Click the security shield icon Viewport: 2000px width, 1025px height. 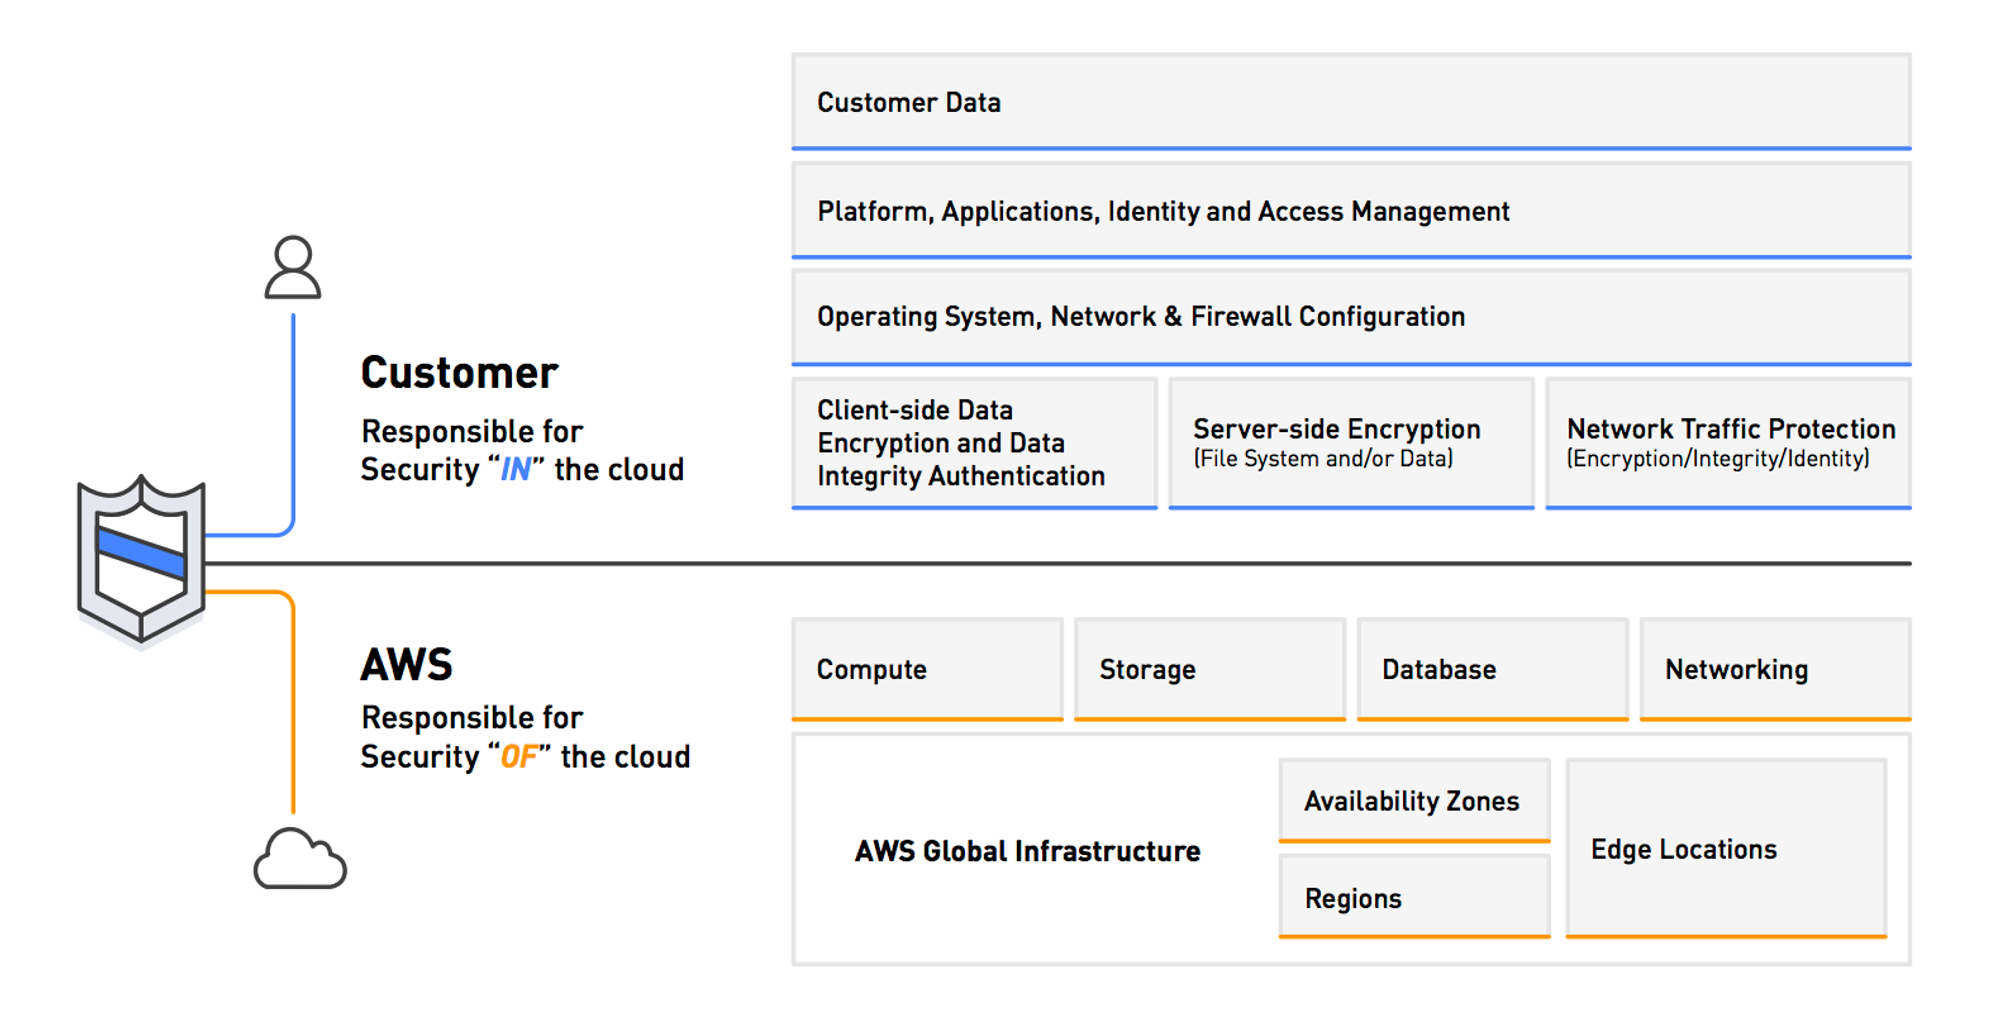[x=142, y=558]
